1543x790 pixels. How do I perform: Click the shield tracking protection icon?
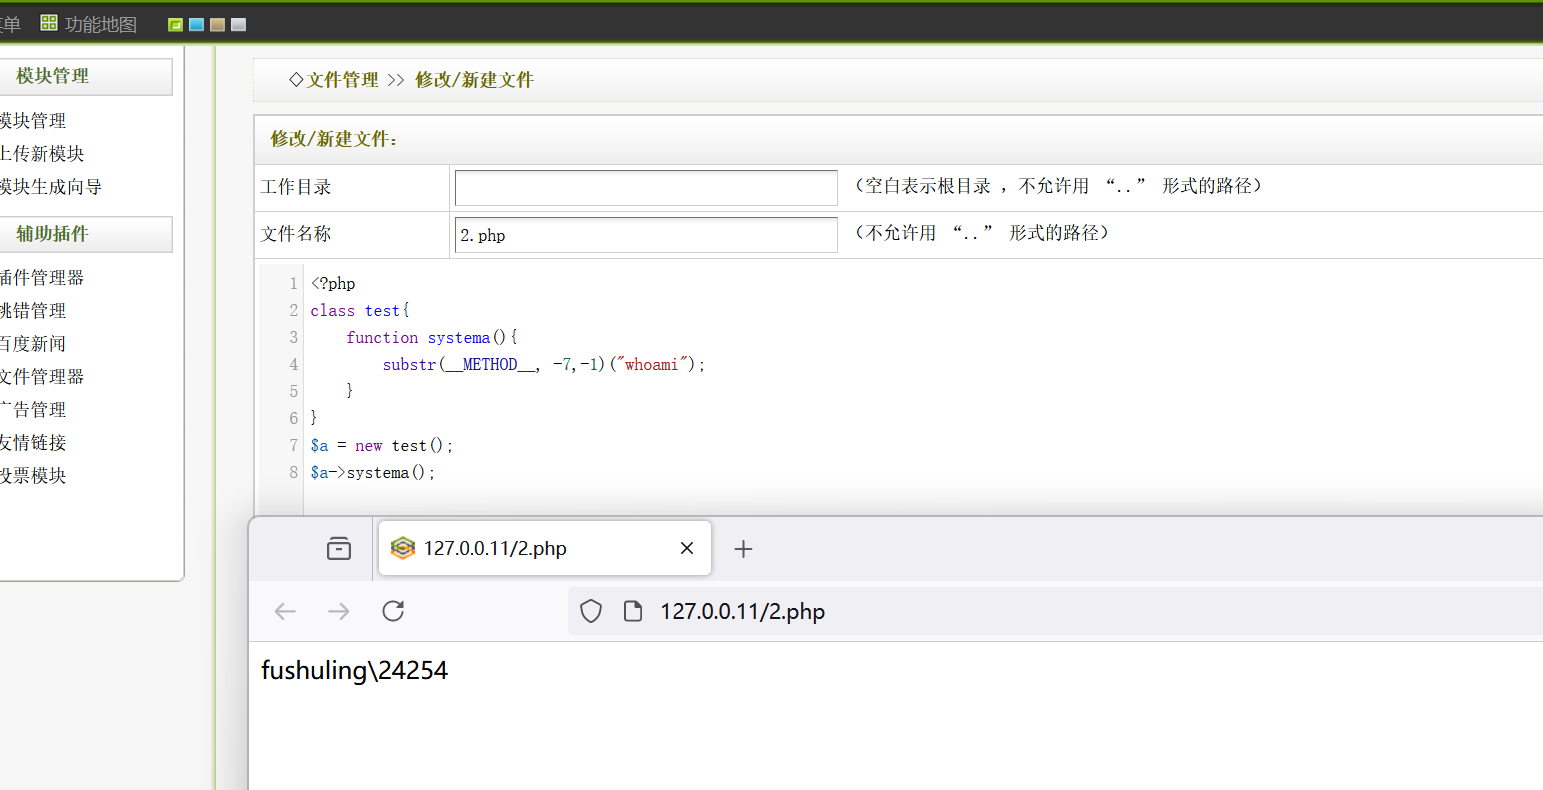pos(591,611)
